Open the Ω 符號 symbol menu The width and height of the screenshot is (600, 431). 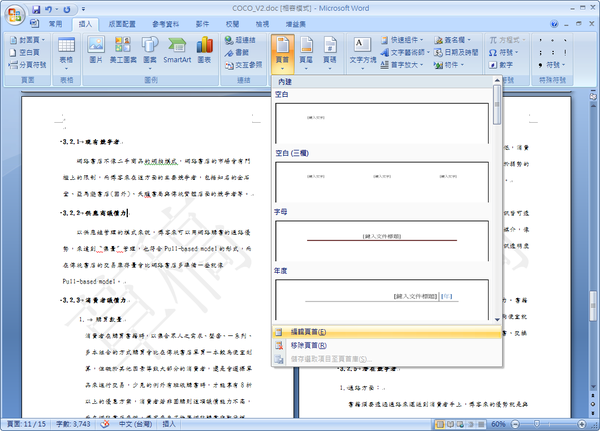(504, 52)
